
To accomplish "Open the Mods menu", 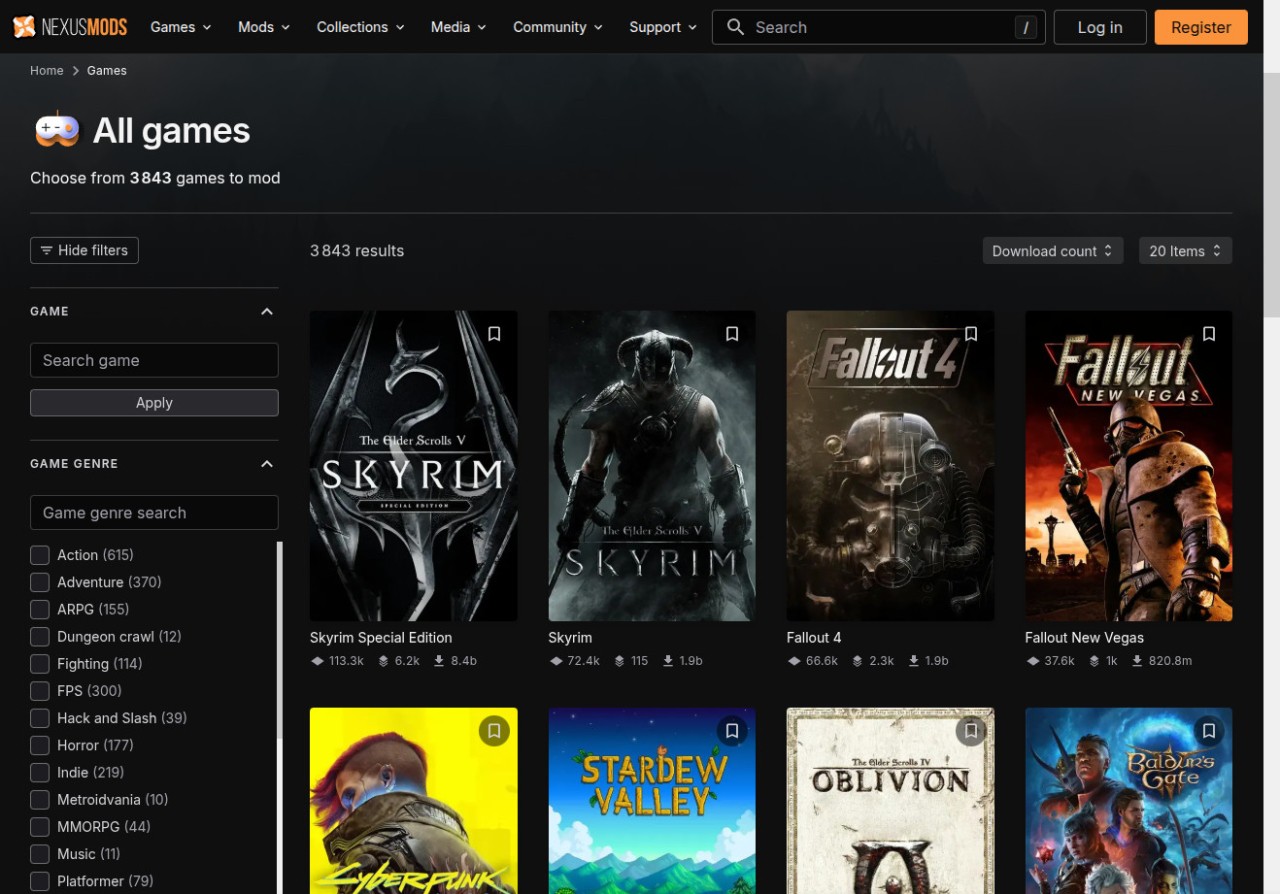I will coord(263,27).
